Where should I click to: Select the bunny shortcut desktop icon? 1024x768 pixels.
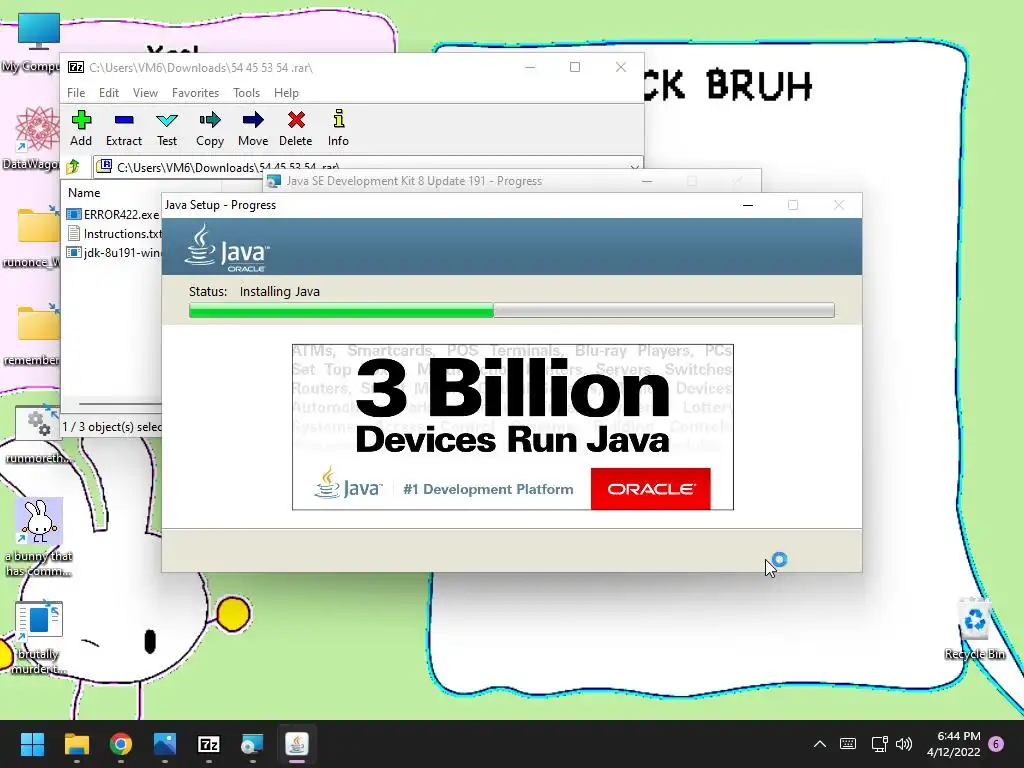coord(39,537)
